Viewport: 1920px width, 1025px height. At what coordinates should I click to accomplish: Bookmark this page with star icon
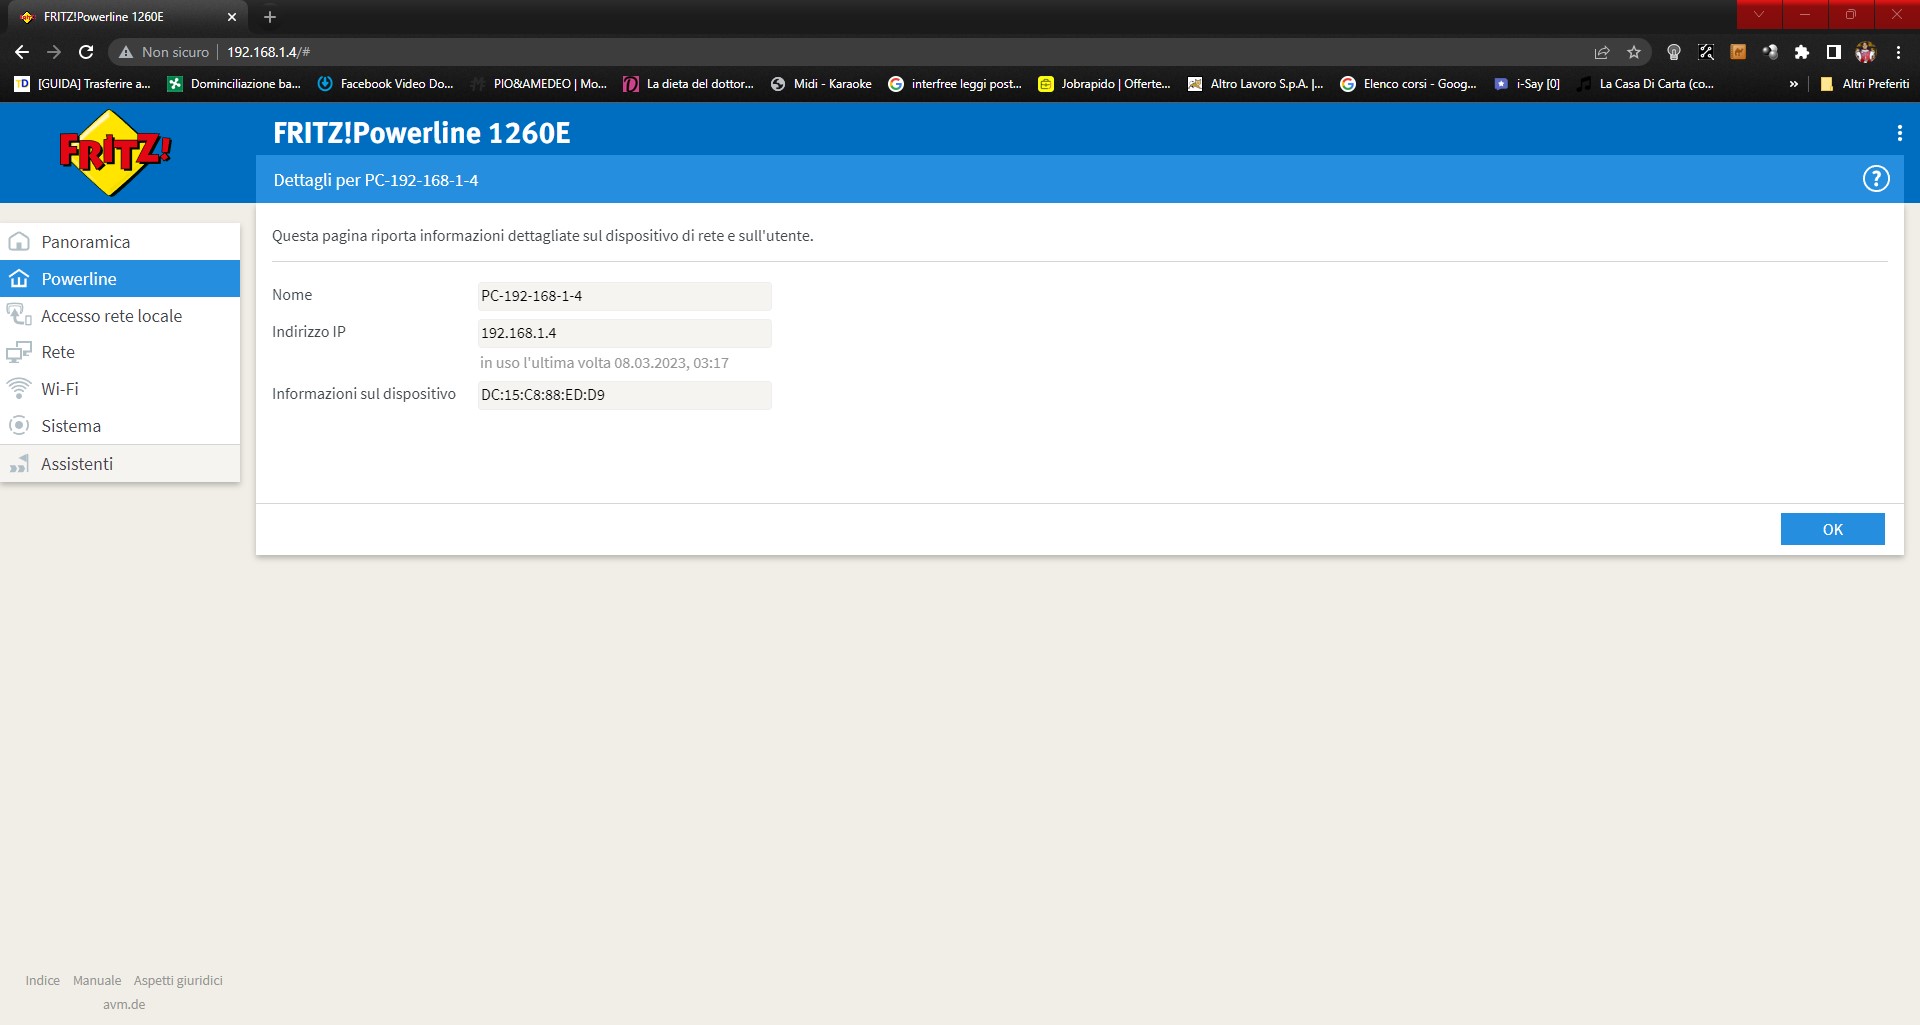pos(1634,52)
